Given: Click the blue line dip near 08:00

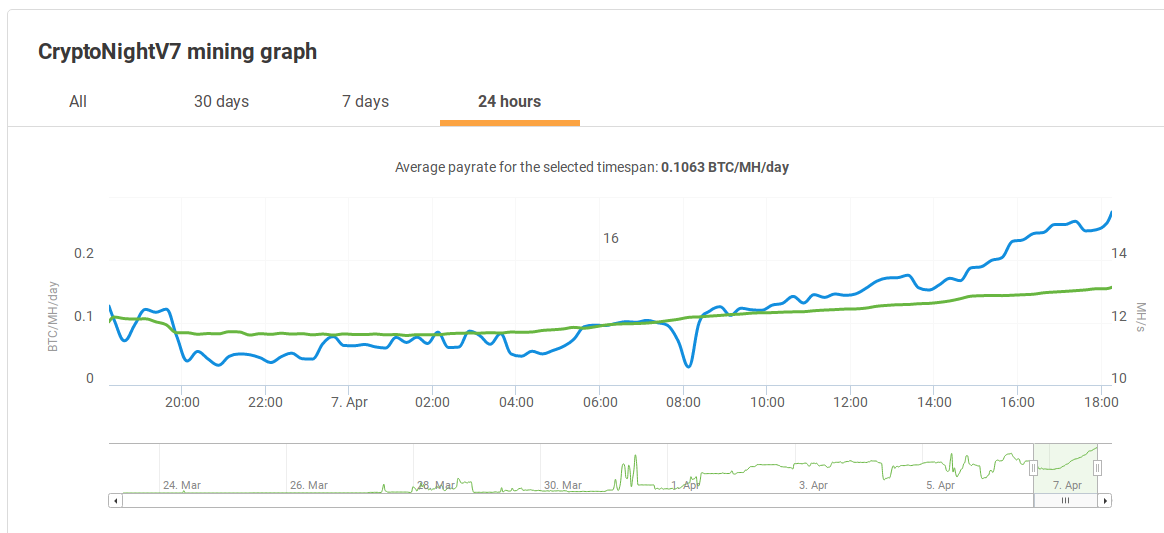Looking at the screenshot, I should tap(689, 364).
